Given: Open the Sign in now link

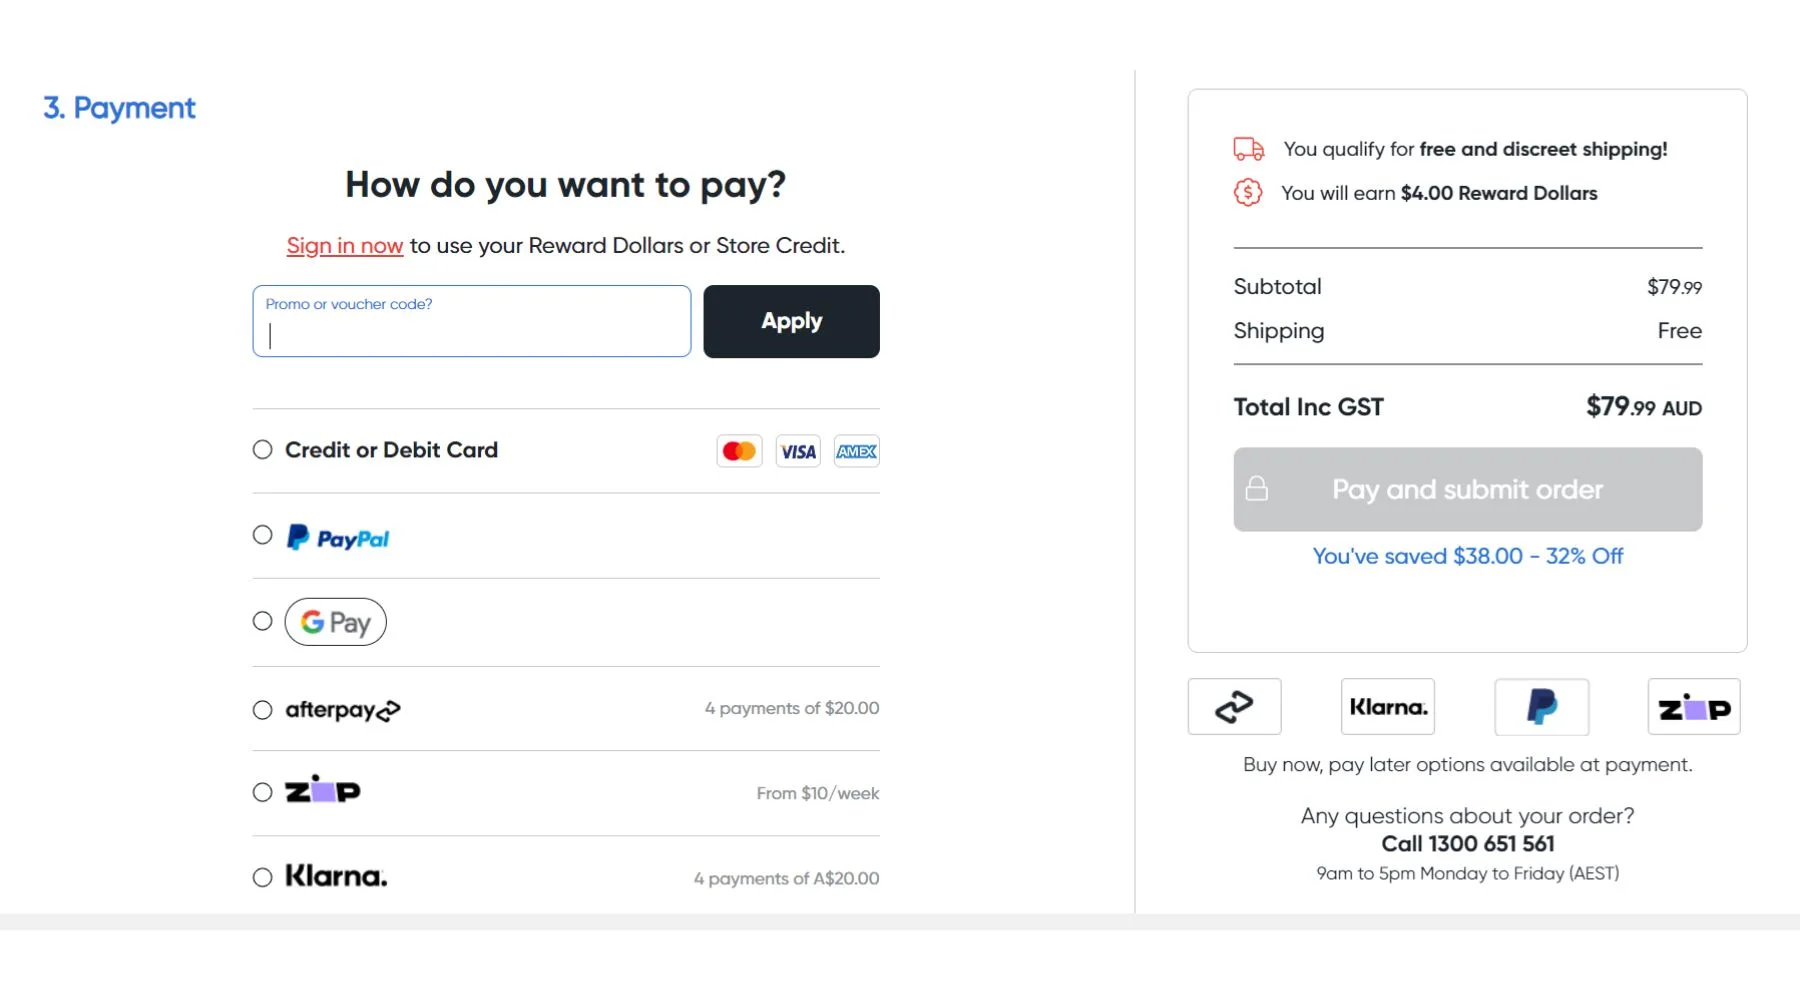Looking at the screenshot, I should (x=344, y=246).
